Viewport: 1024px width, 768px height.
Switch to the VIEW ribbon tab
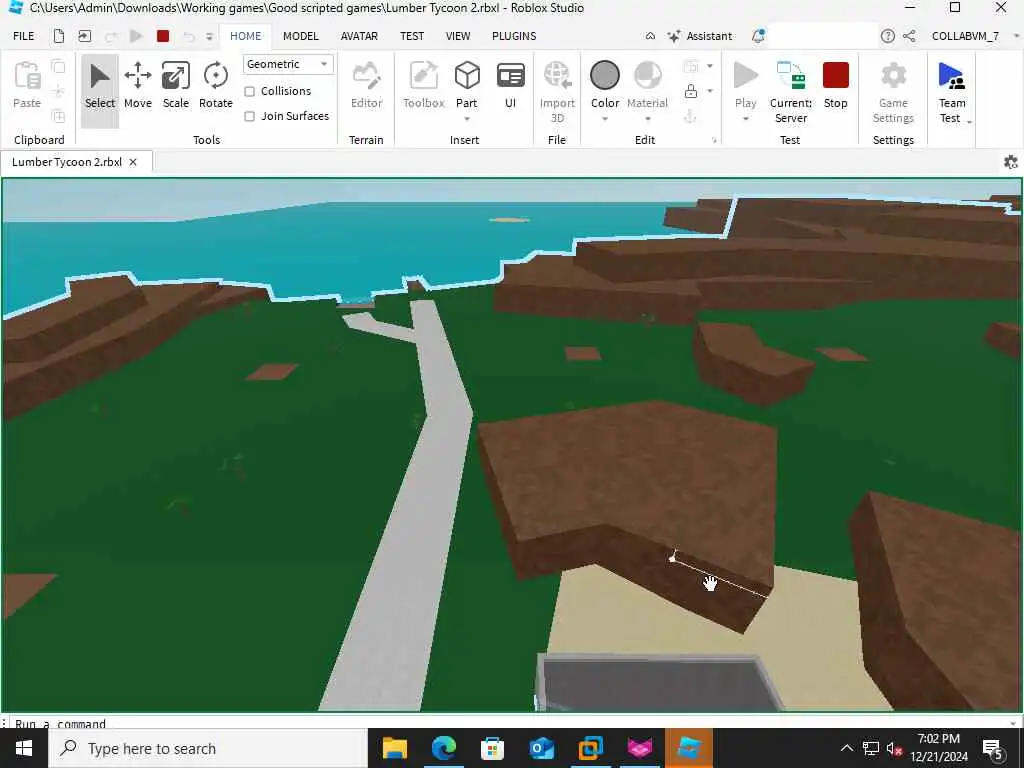[458, 36]
